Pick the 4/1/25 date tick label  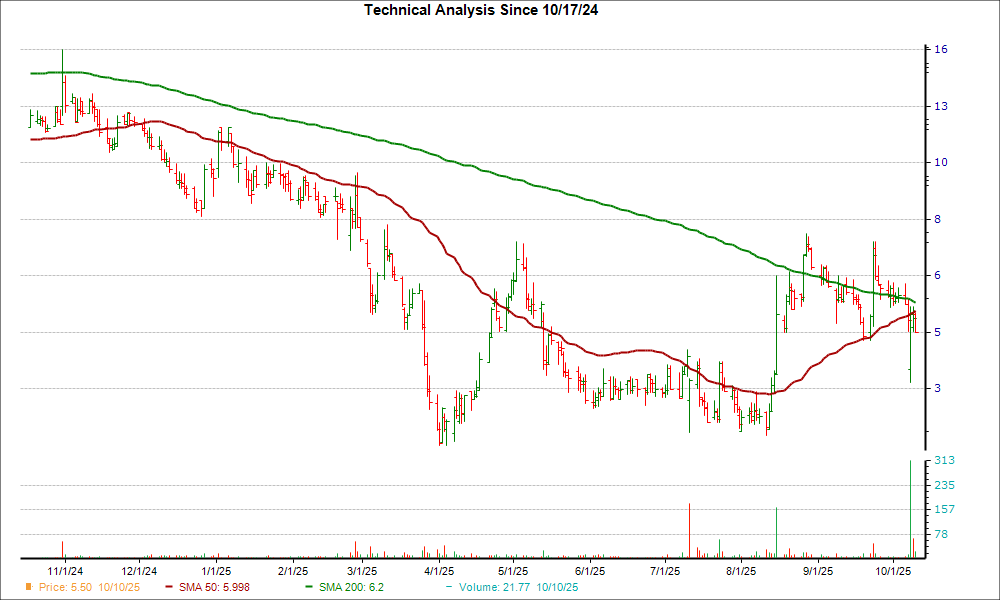pyautogui.click(x=439, y=571)
